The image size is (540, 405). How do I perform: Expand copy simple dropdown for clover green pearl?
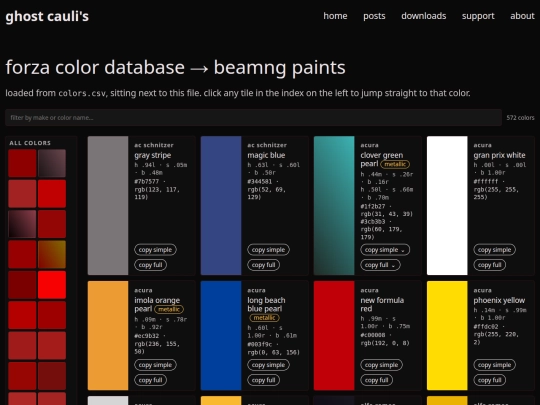coord(385,250)
